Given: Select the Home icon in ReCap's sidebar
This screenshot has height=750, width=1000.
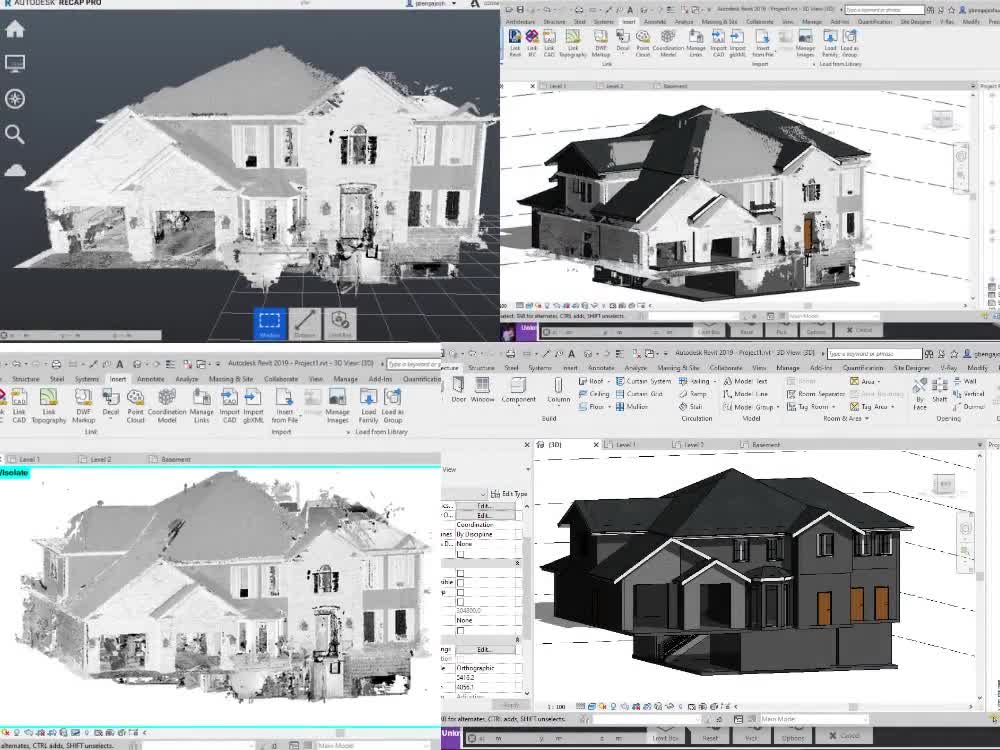Looking at the screenshot, I should coord(15,30).
